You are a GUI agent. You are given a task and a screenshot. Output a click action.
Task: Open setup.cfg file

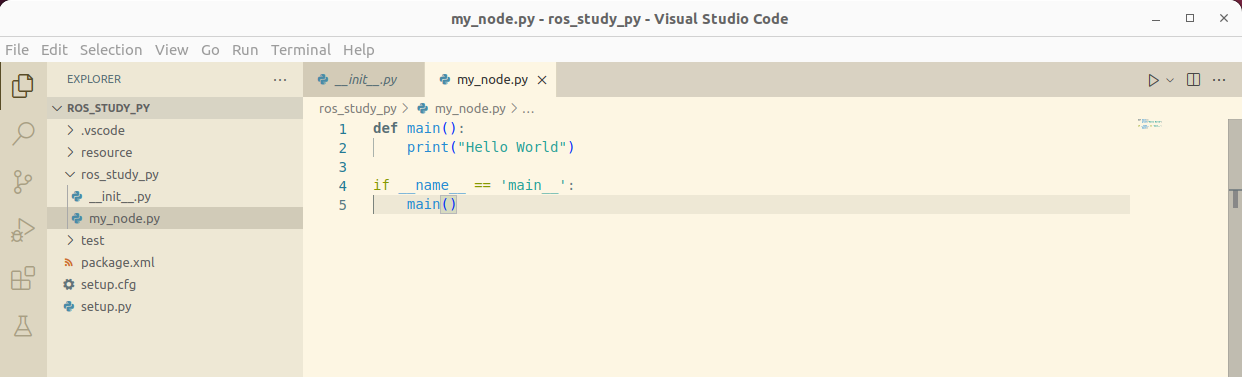(175, 284)
